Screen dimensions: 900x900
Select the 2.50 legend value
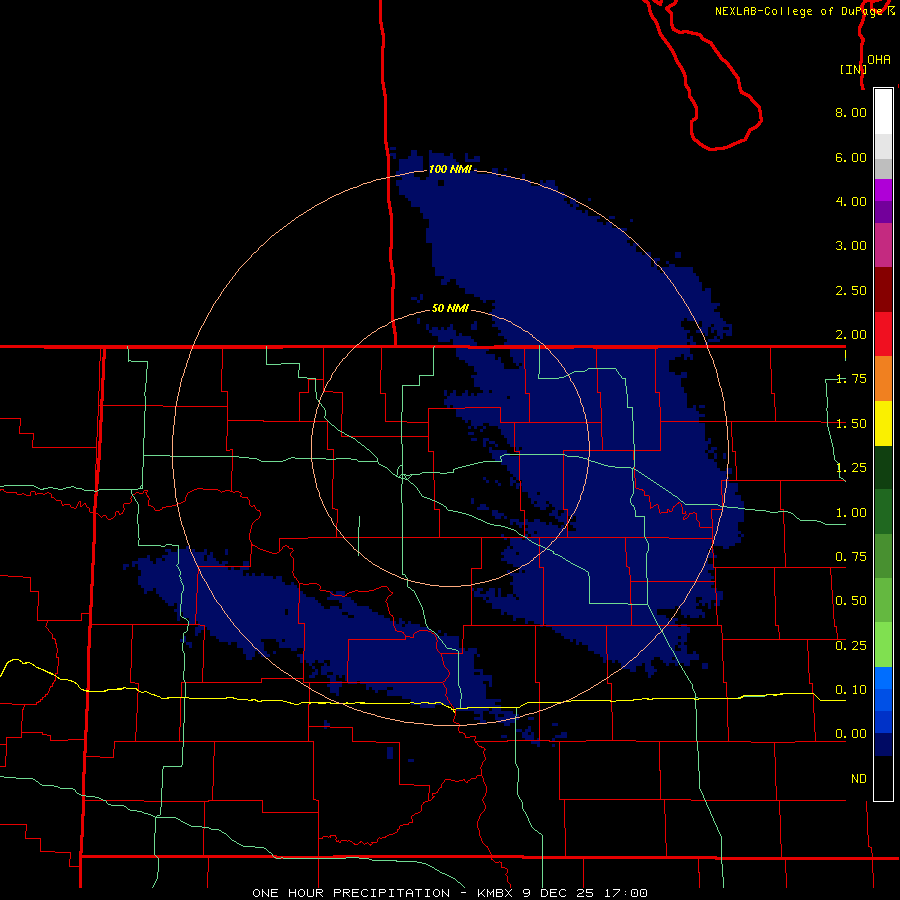pos(851,290)
